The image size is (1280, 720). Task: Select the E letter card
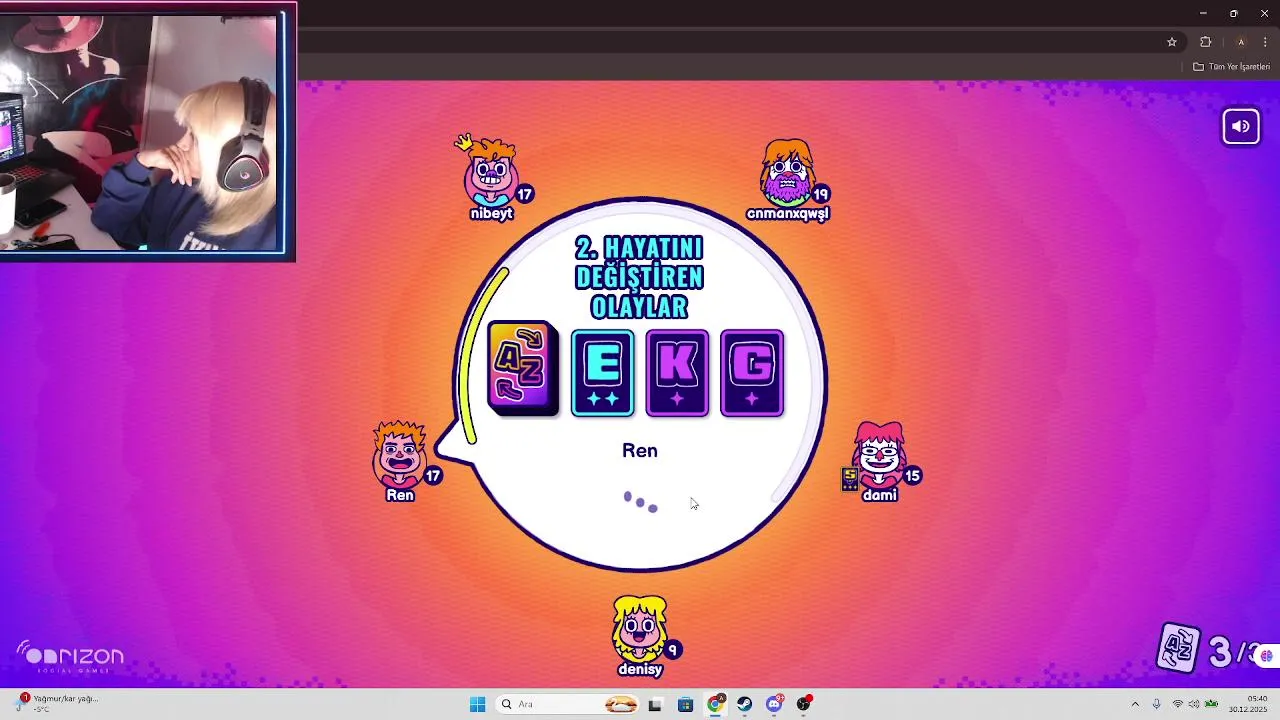click(x=602, y=373)
